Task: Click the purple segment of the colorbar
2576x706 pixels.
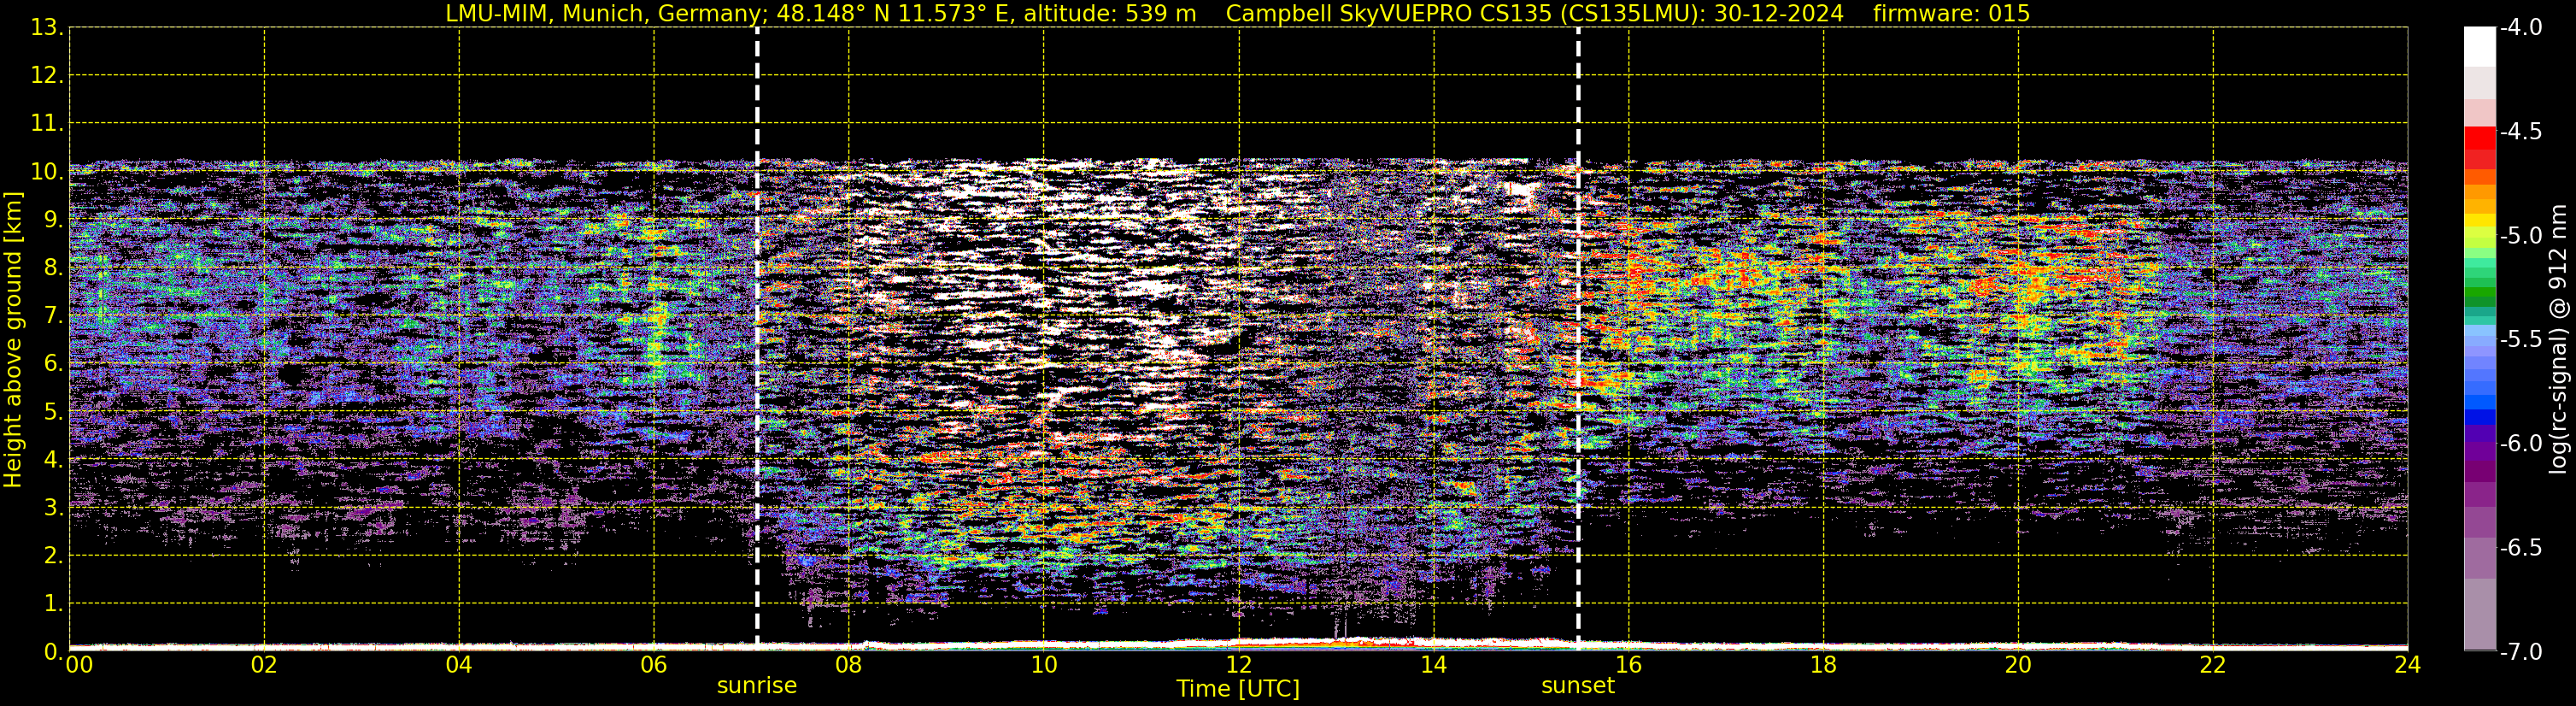Action: [x=2479, y=470]
